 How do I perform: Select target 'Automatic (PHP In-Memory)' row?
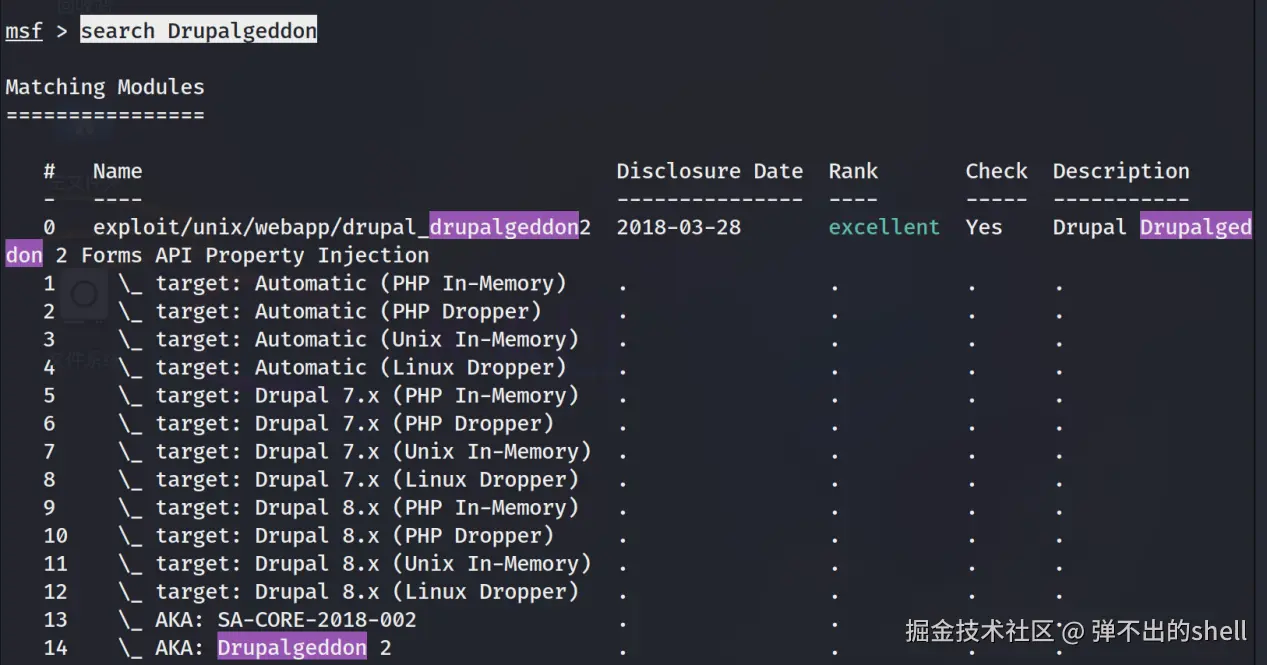[x=360, y=283]
